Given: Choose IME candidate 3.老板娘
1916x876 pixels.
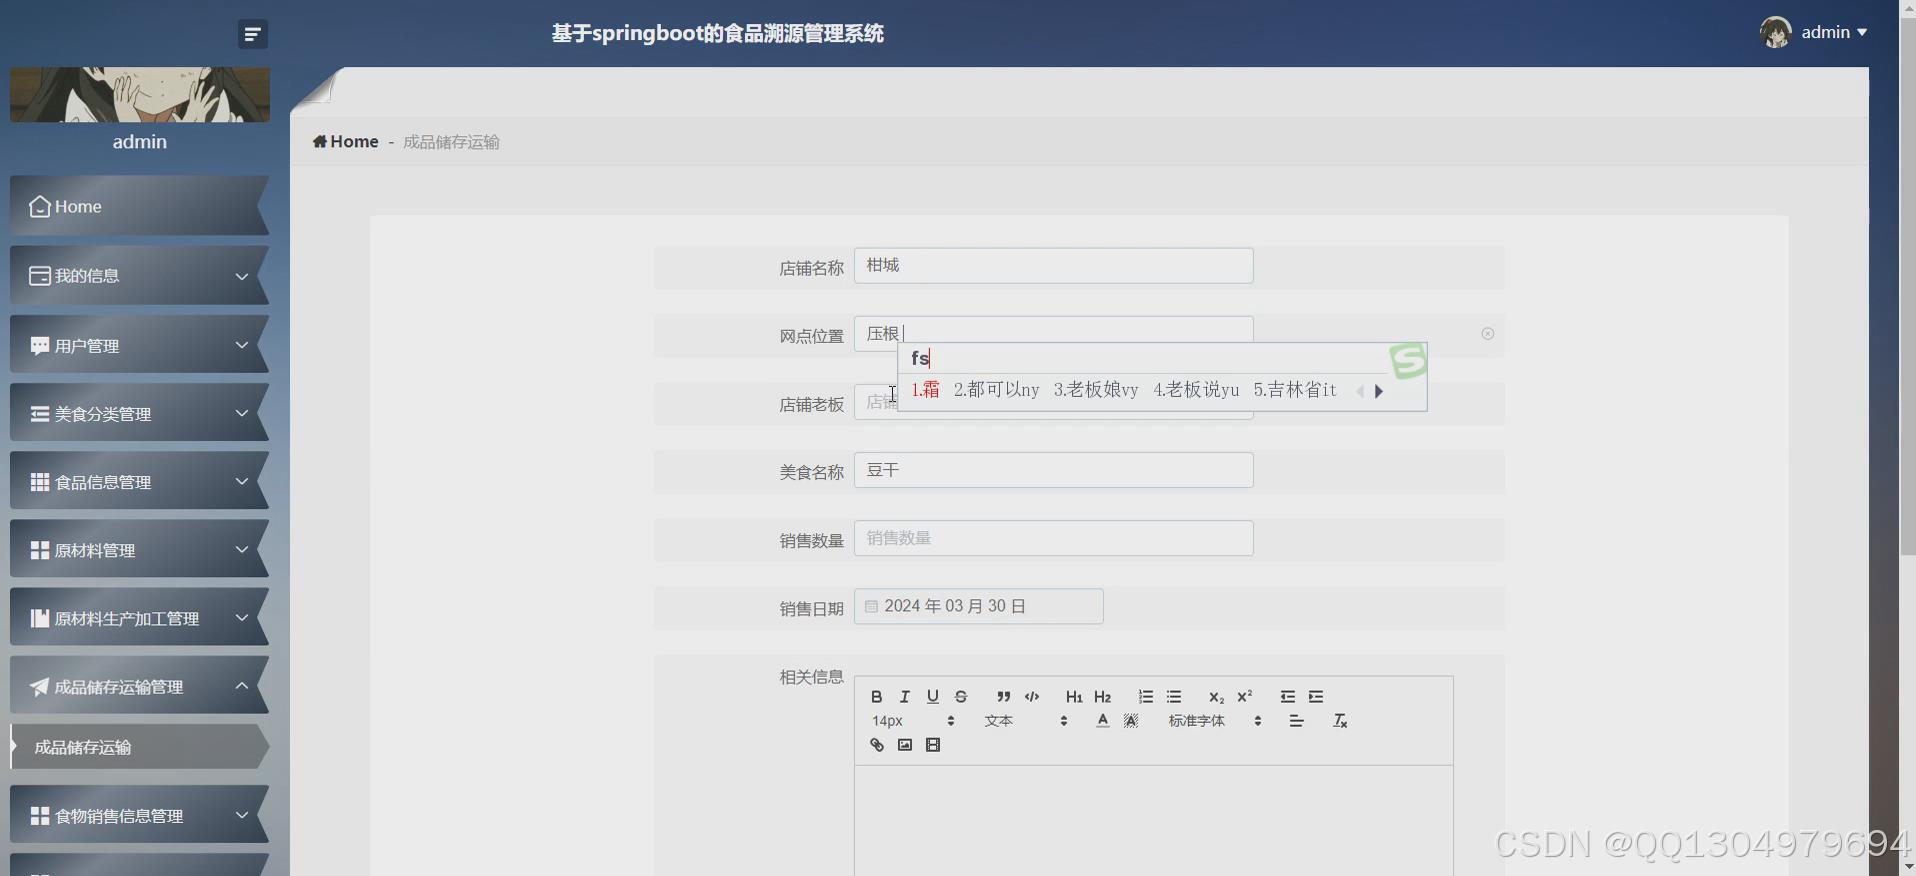Looking at the screenshot, I should pos(1096,390).
